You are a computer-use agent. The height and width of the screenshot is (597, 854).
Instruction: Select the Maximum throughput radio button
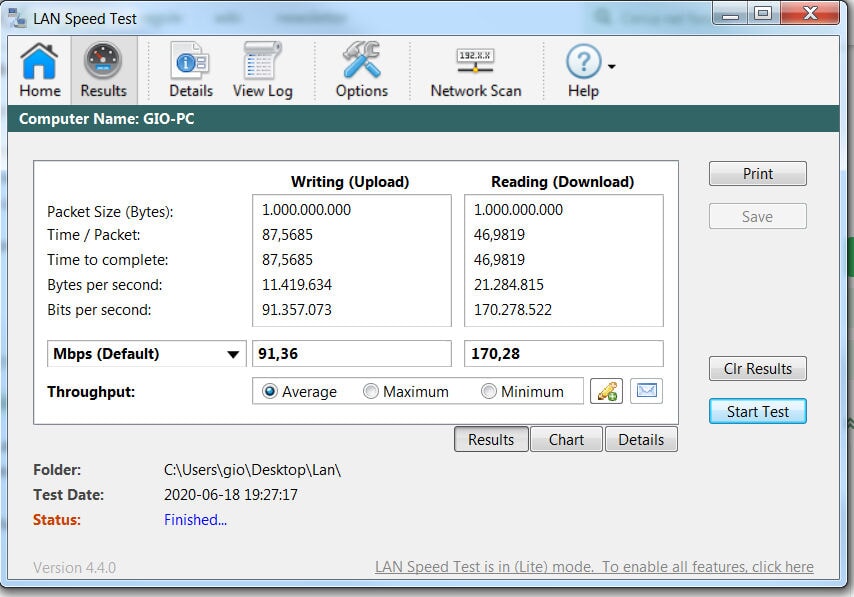[x=371, y=391]
